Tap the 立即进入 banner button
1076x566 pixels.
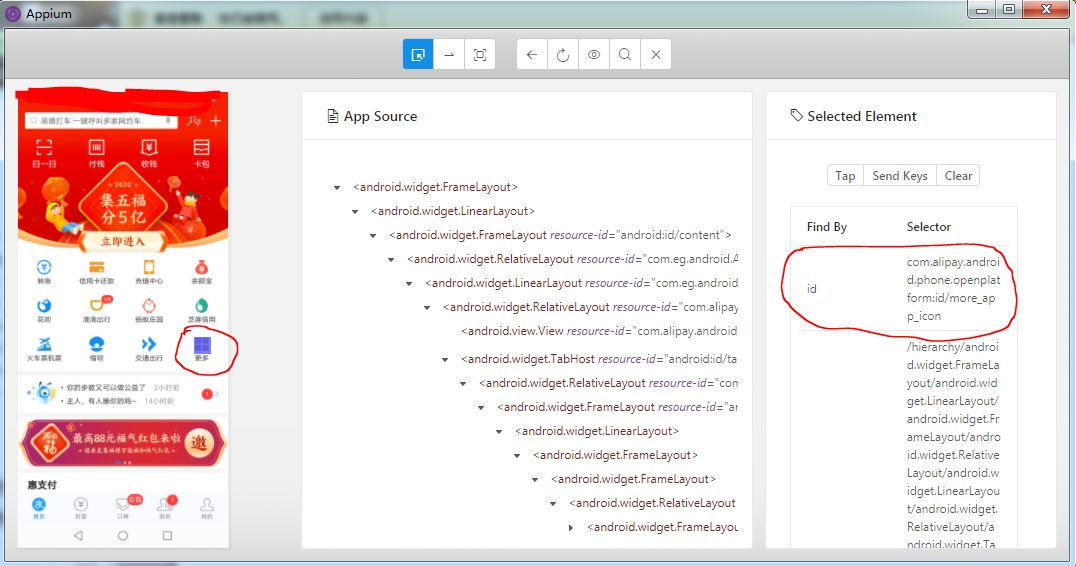(x=123, y=241)
